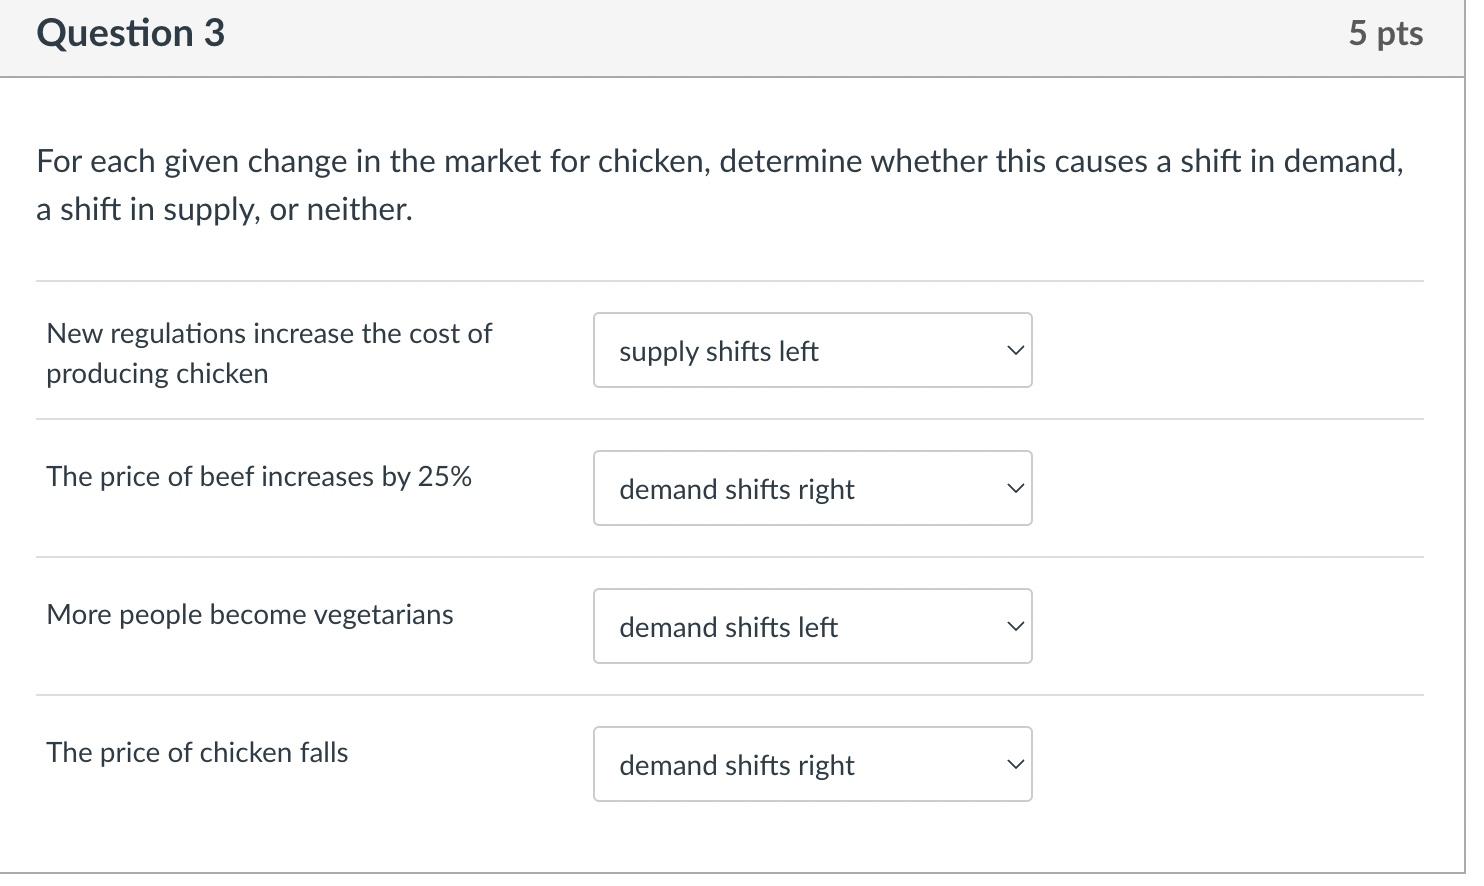Click the question instructions paragraph

(x=718, y=184)
